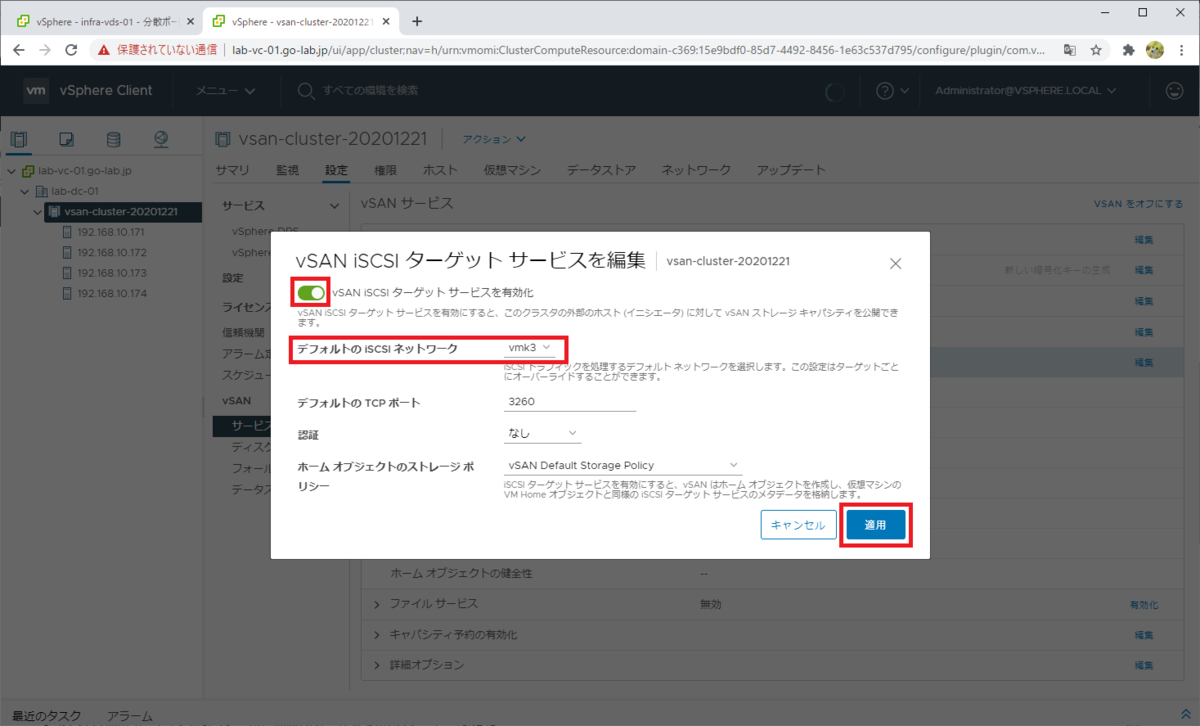
Task: Switch to the Networking inventory icon
Action: [161, 139]
